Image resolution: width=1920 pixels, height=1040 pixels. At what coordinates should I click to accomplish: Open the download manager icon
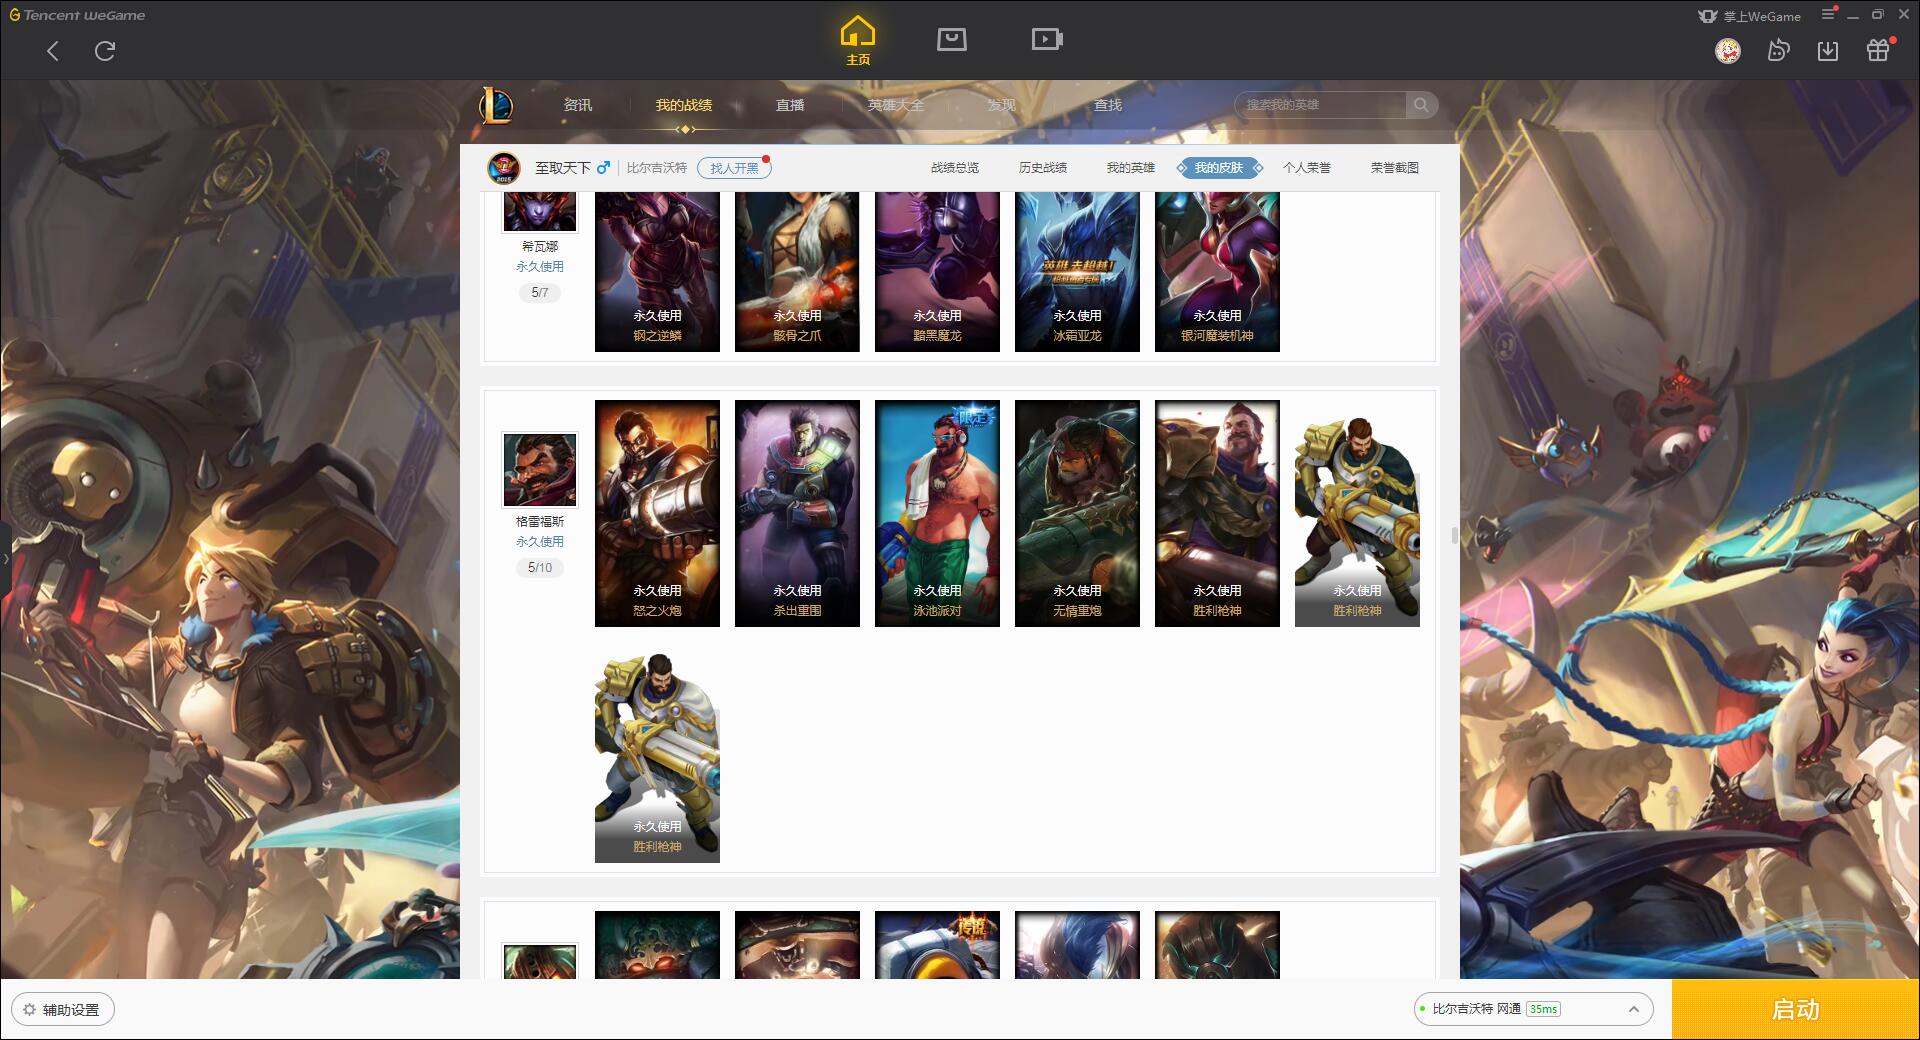pos(1828,51)
